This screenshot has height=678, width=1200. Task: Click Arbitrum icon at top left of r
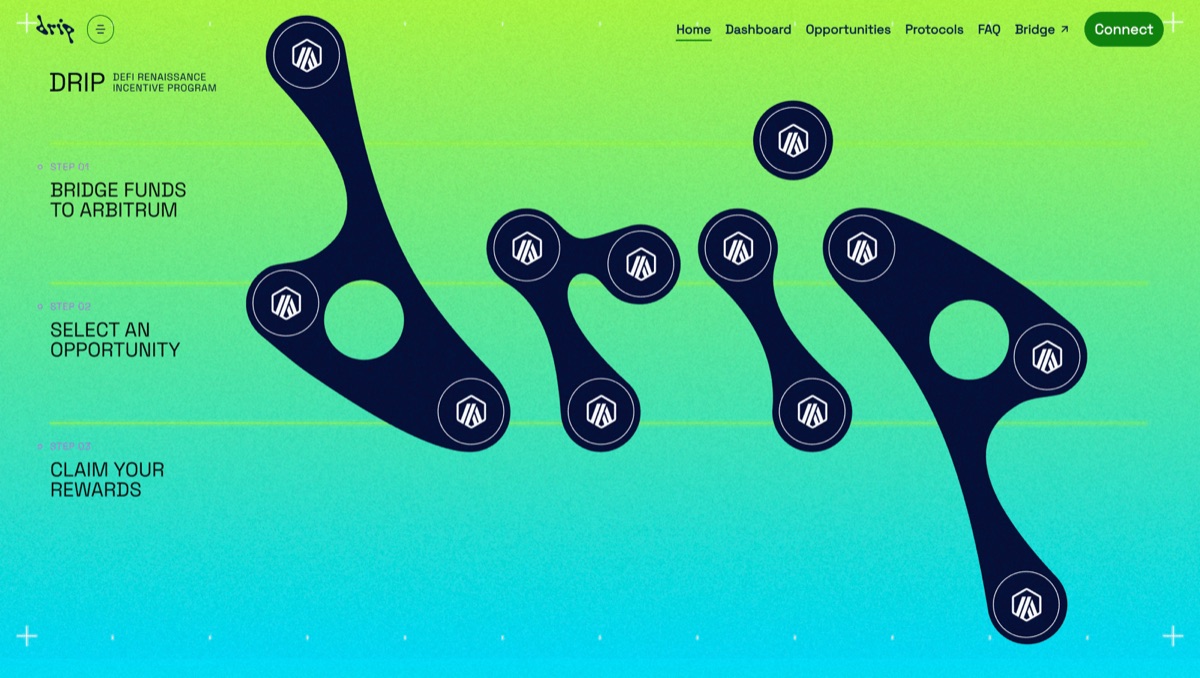(527, 248)
